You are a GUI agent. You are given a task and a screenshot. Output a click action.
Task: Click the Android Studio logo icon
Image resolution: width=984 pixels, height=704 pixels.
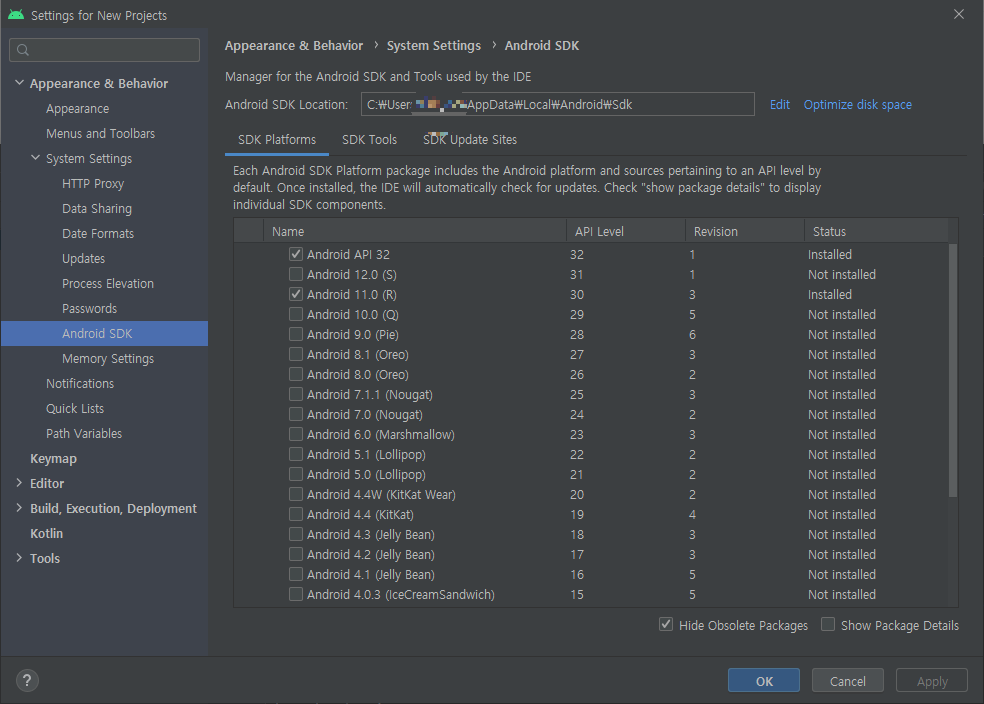[16, 14]
